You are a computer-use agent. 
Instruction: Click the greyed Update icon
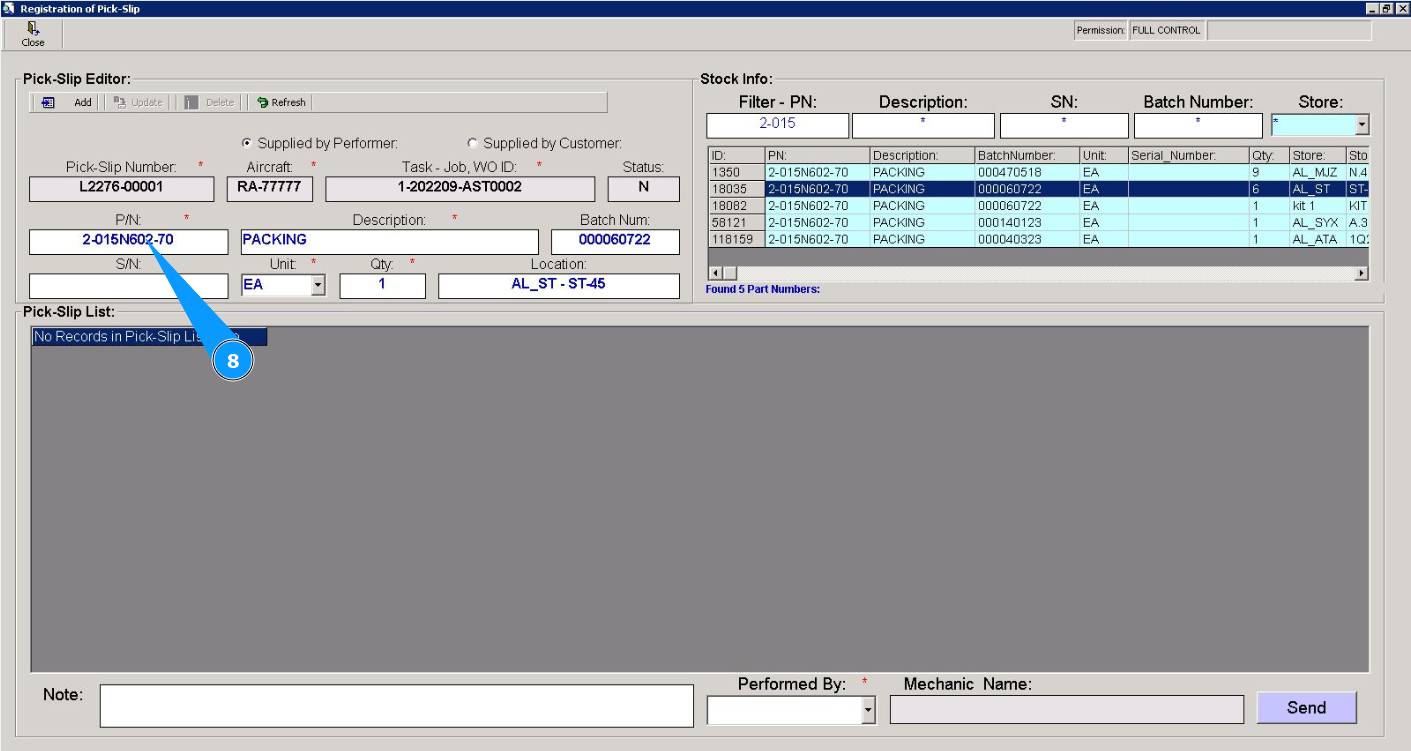pyautogui.click(x=120, y=102)
